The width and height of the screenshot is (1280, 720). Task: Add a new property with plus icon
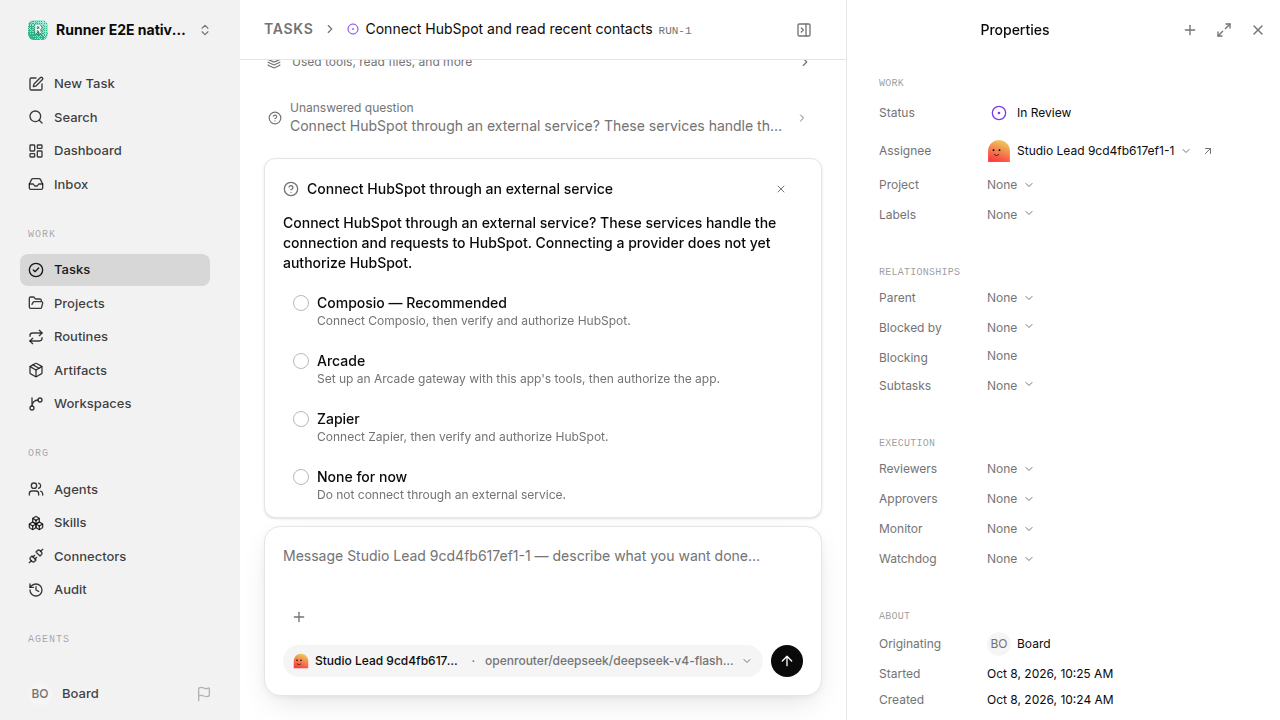coord(1190,30)
